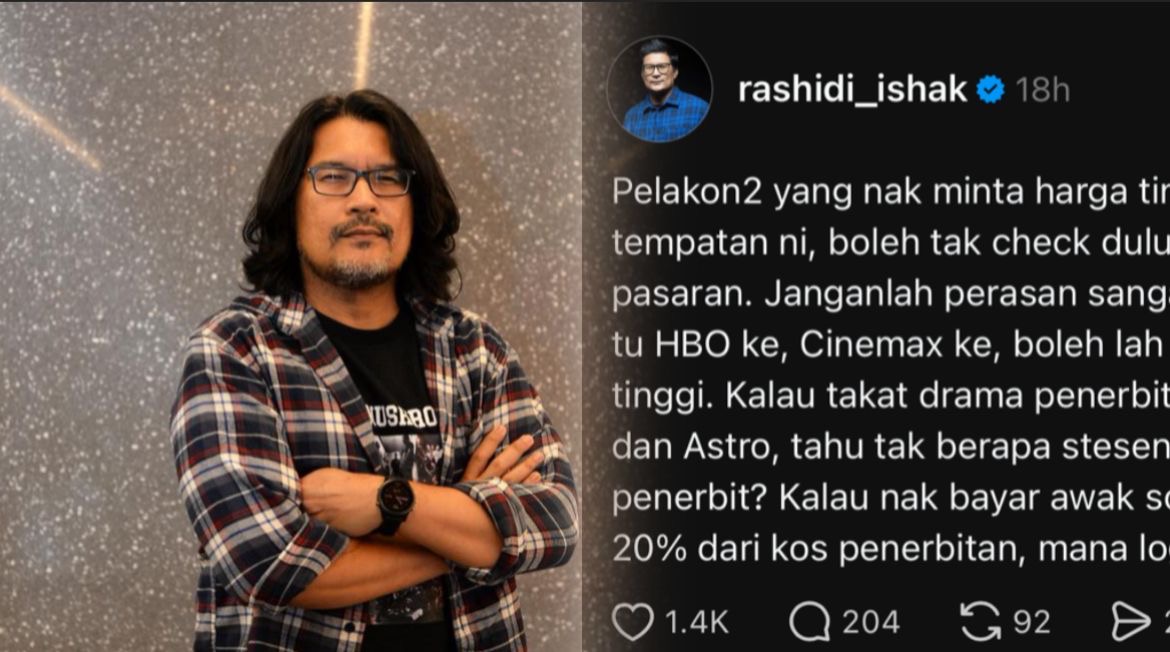This screenshot has width=1170, height=652.
Task: Click line 'tinggi. Kalau takat drama penerbit'
Action: pos(891,395)
